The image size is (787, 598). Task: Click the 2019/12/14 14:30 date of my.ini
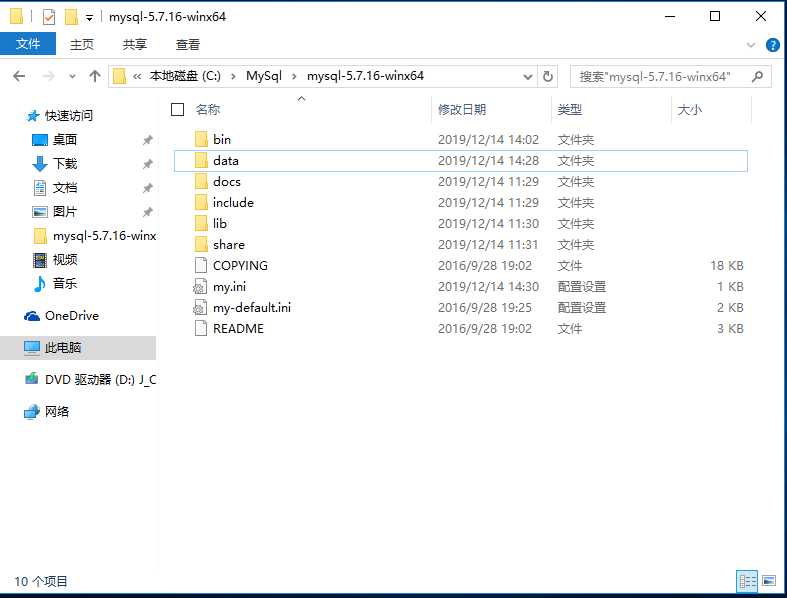point(488,287)
